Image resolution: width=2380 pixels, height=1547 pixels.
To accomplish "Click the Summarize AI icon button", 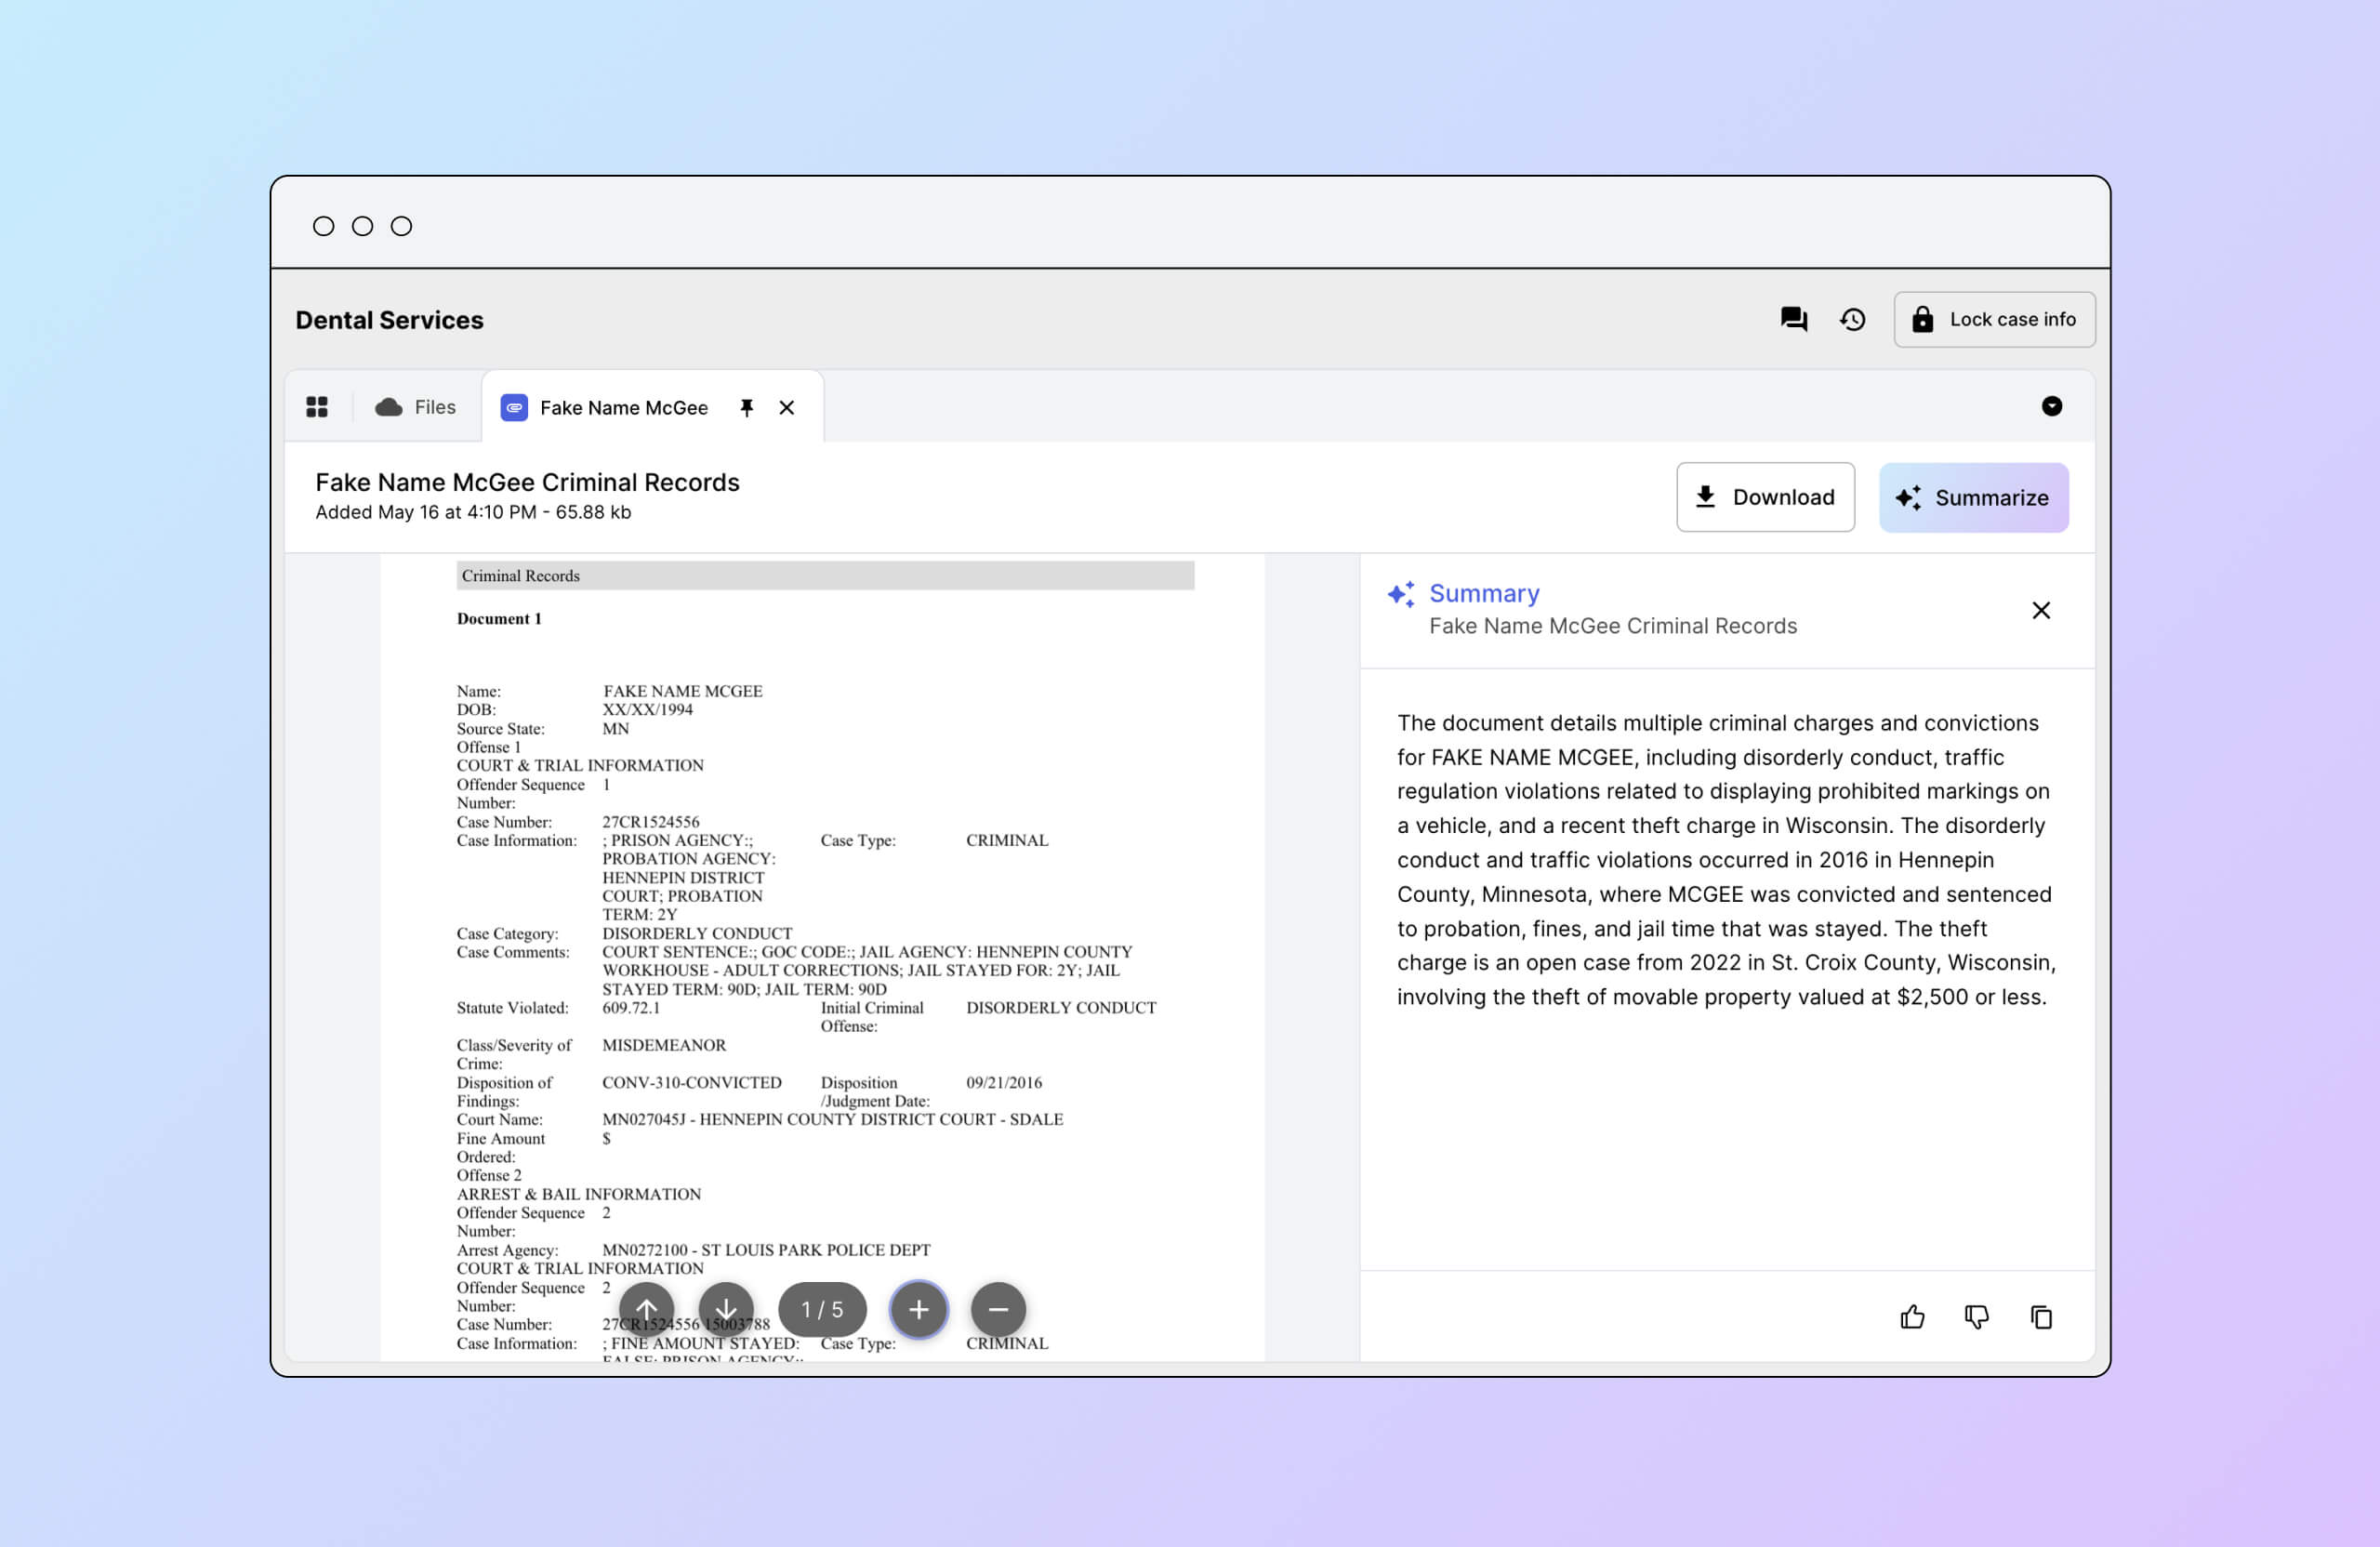I will 1910,497.
